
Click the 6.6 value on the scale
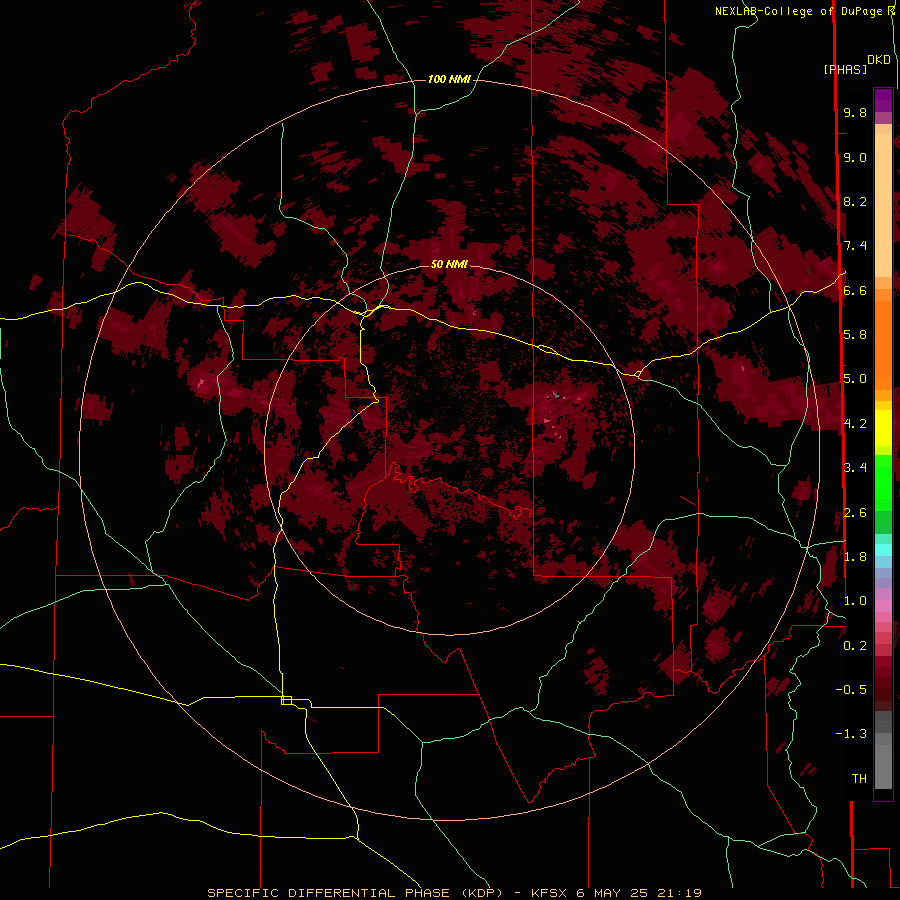coord(855,290)
